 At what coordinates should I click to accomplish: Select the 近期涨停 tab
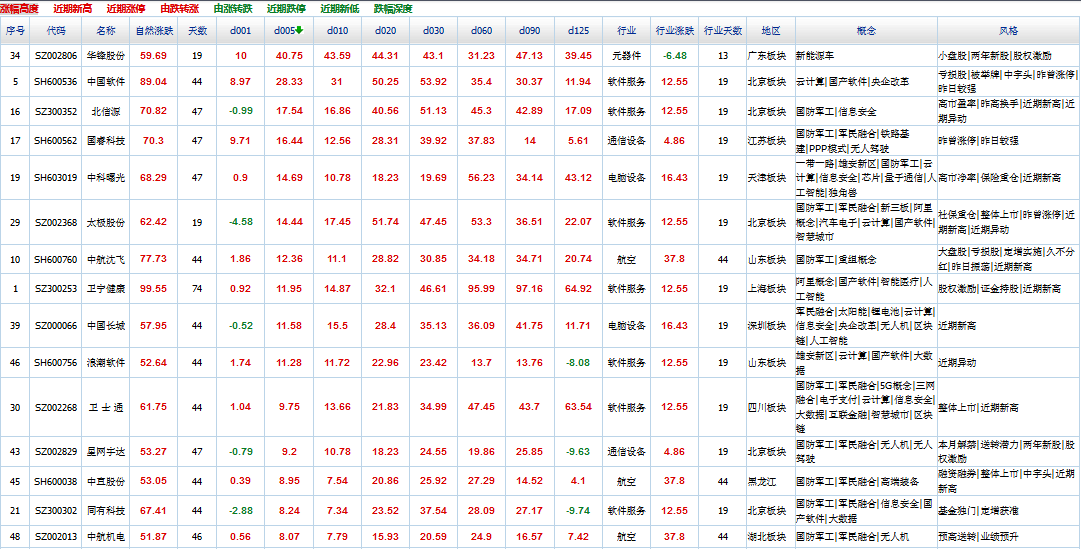[125, 9]
